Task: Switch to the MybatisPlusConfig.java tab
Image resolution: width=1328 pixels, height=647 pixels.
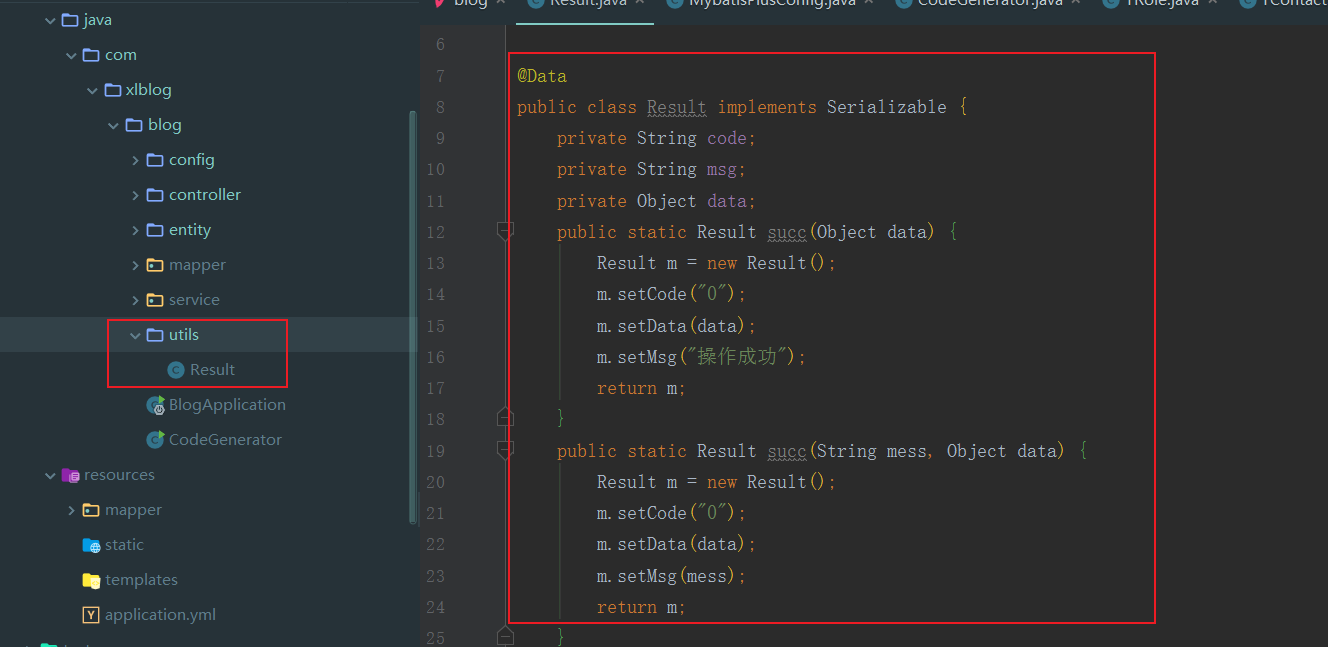Action: pos(770,3)
